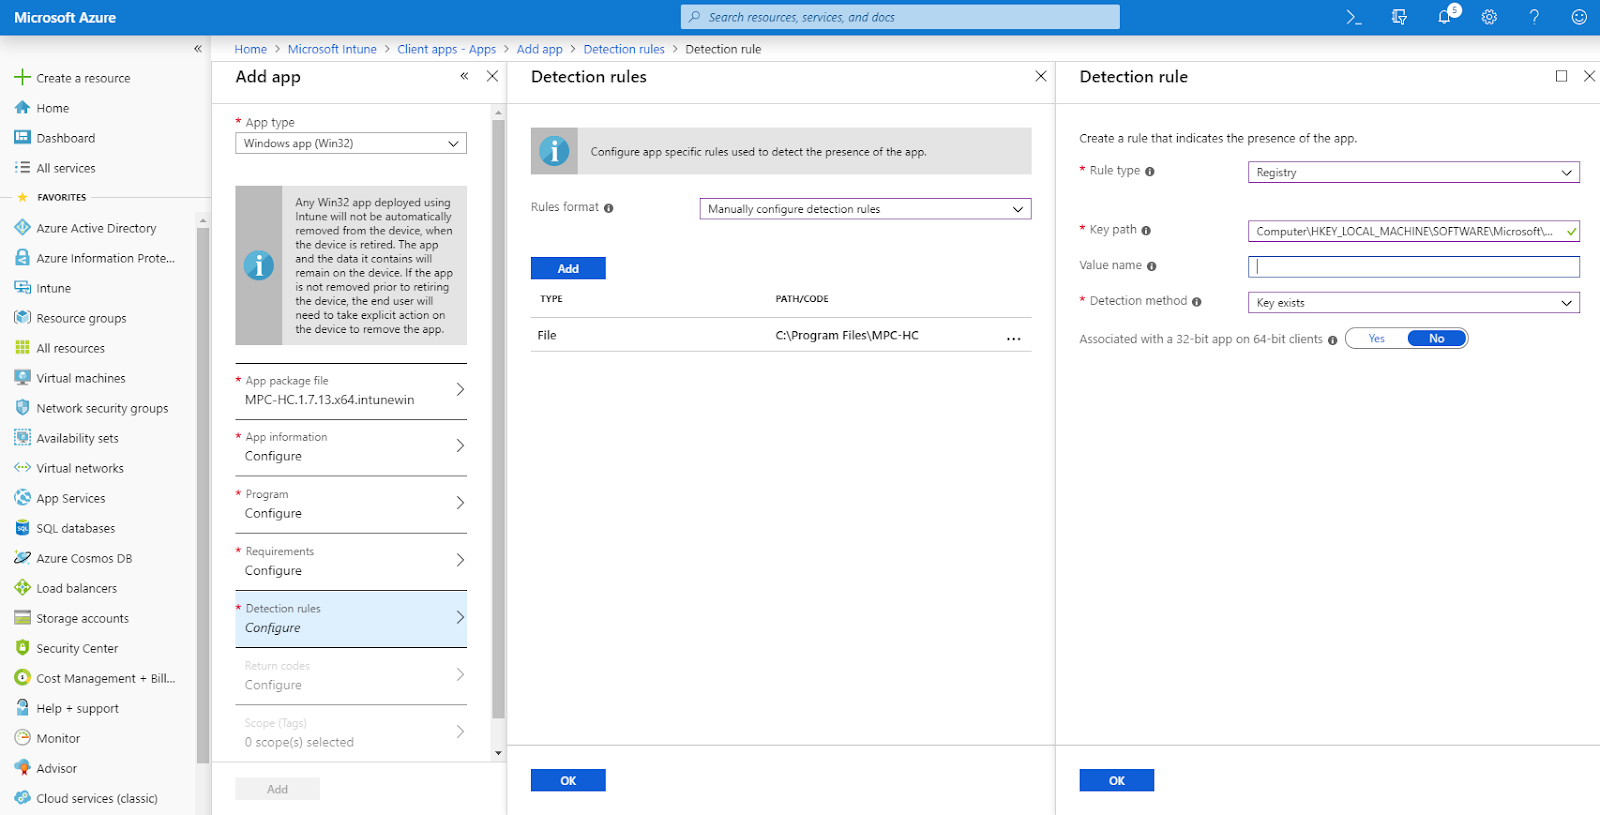Click the Value name input field
This screenshot has height=815, width=1600.
(x=1414, y=266)
